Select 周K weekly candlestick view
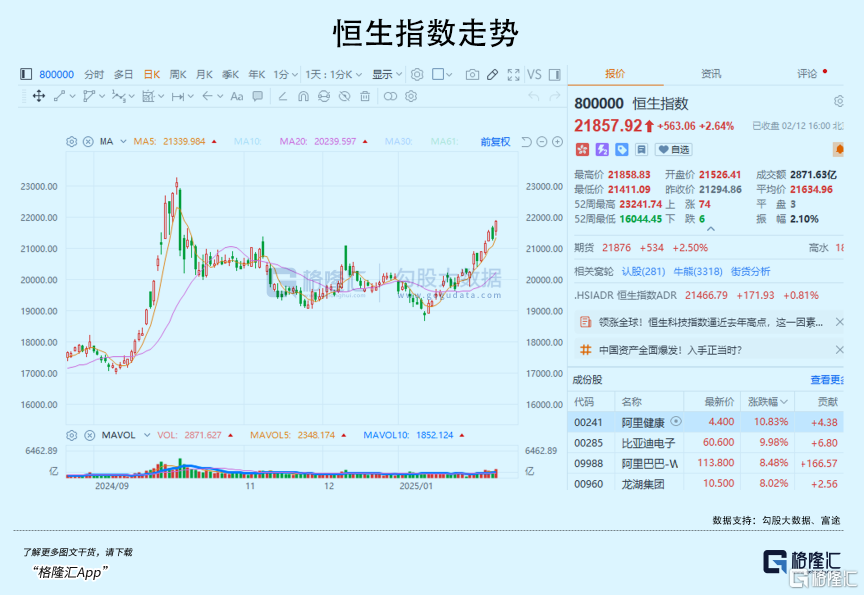 (x=177, y=74)
